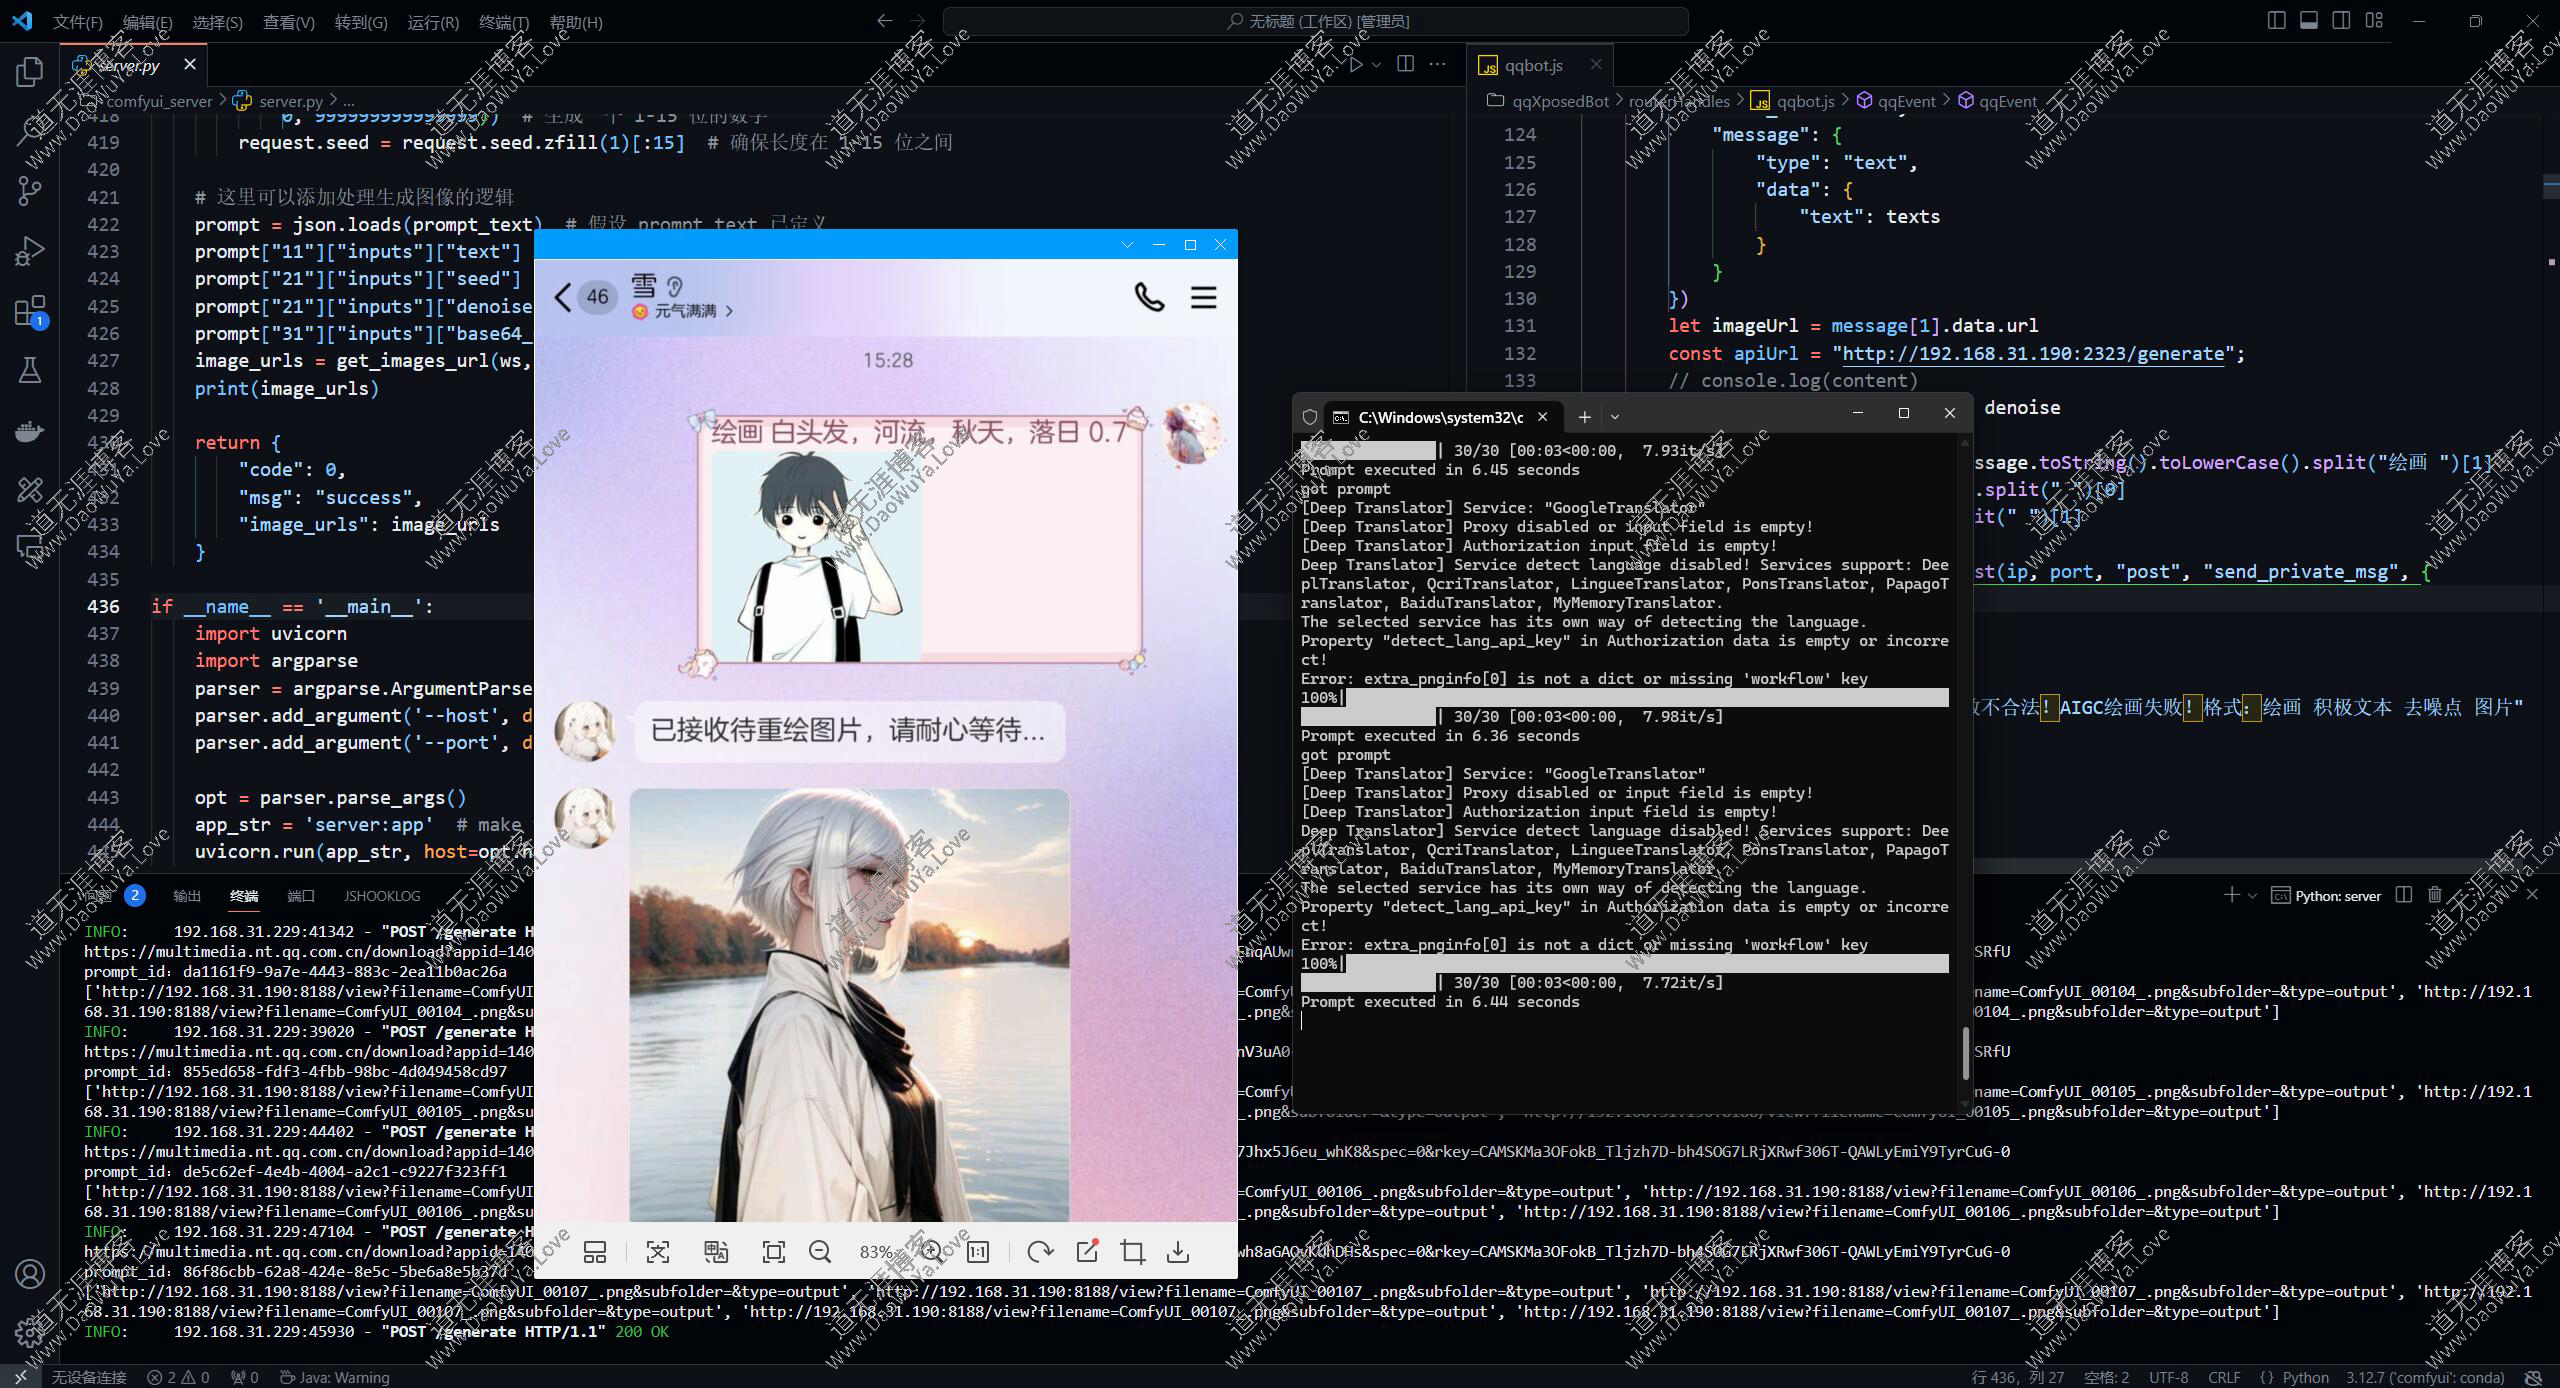
Task: Close the qqbot.js tab
Action: tap(1596, 64)
